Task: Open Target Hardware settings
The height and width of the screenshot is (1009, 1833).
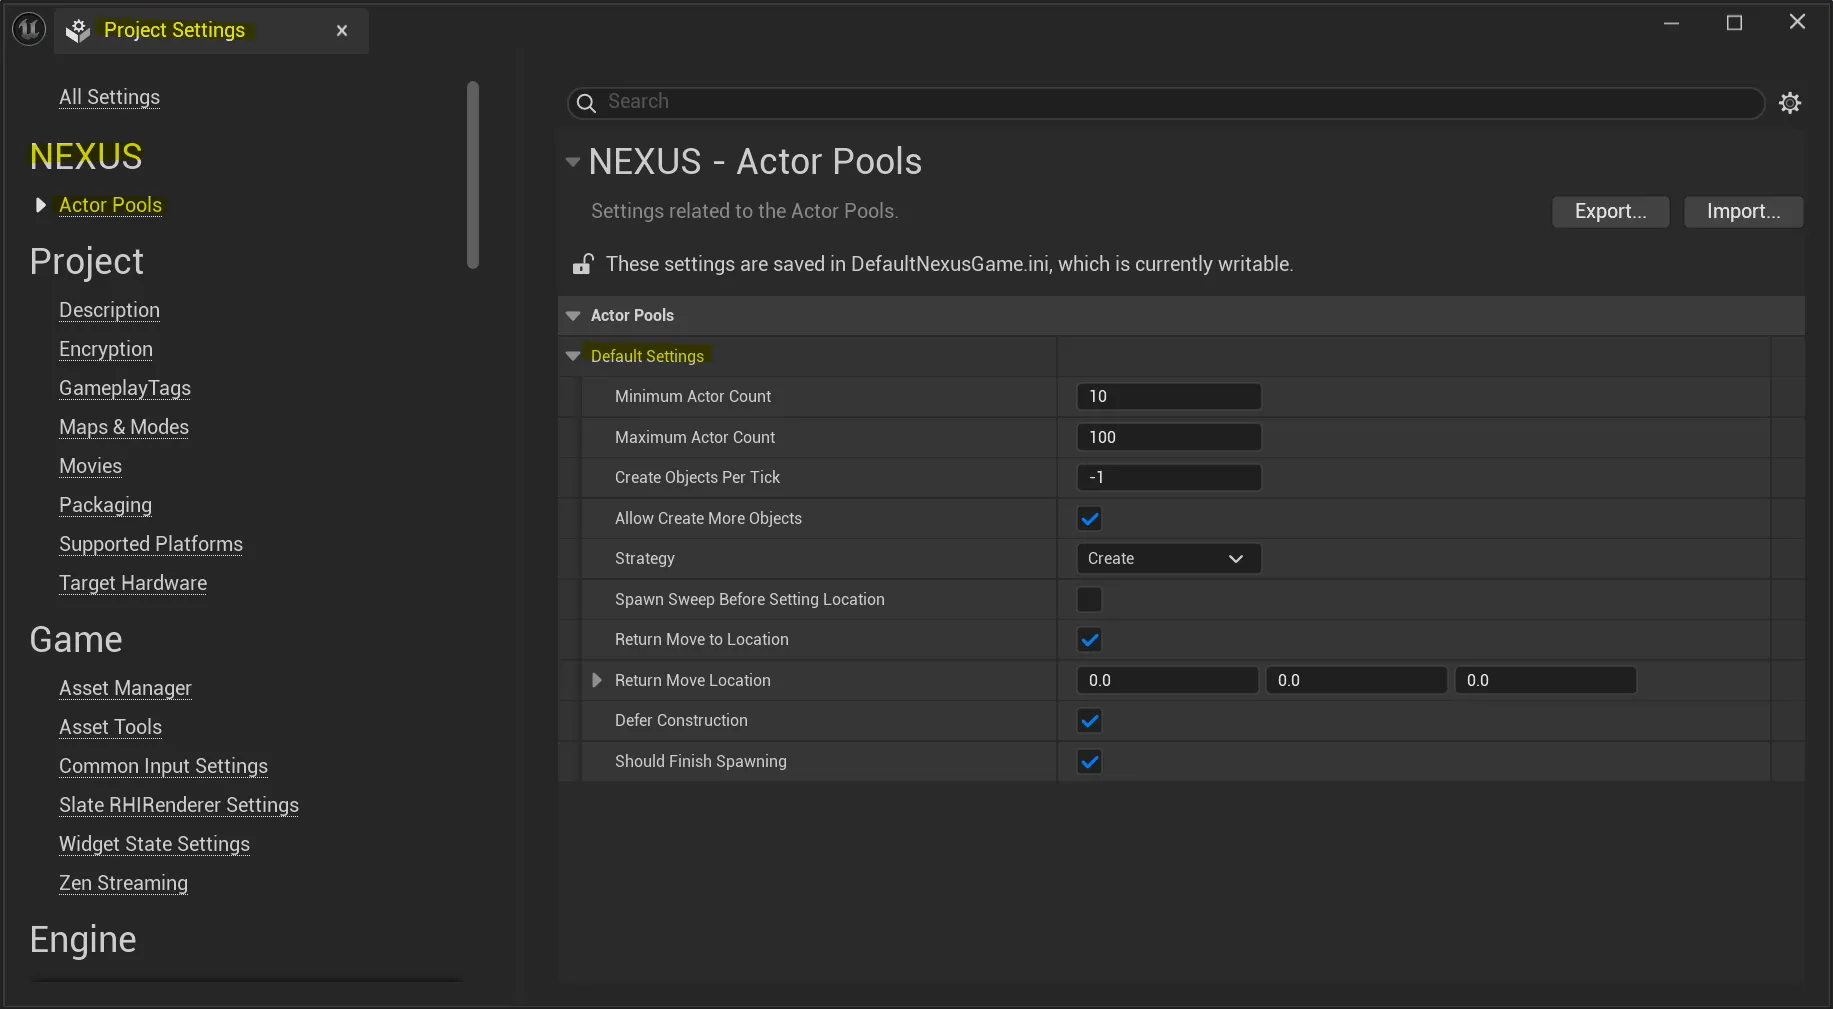Action: point(133,583)
